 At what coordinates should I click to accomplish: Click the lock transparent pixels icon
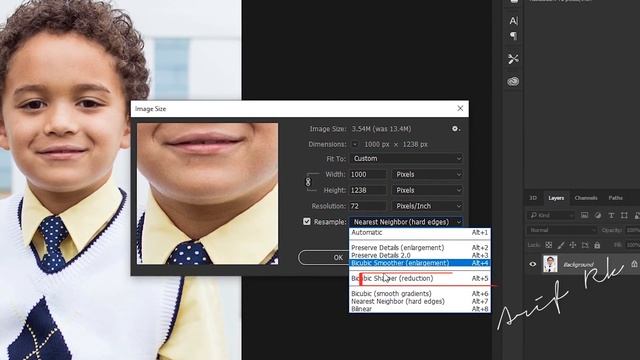(x=549, y=245)
